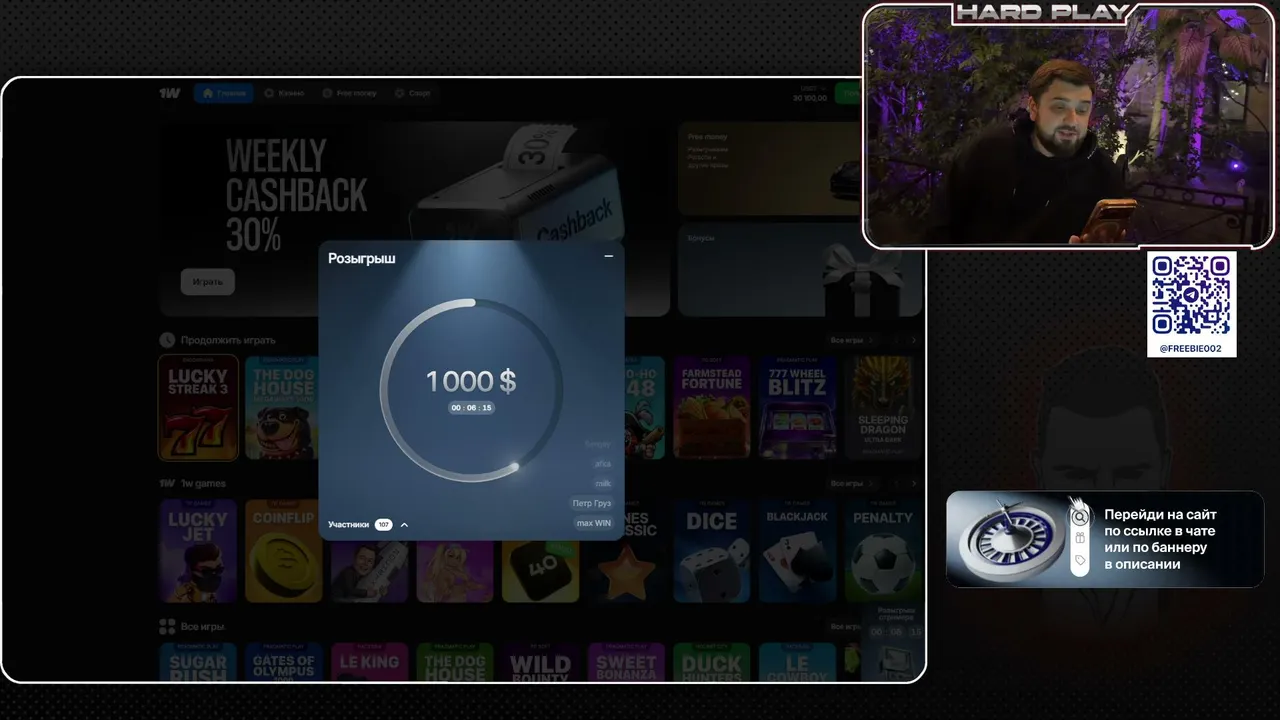This screenshot has height=720, width=1280.
Task: Launch the Blackjack game
Action: pyautogui.click(x=797, y=551)
